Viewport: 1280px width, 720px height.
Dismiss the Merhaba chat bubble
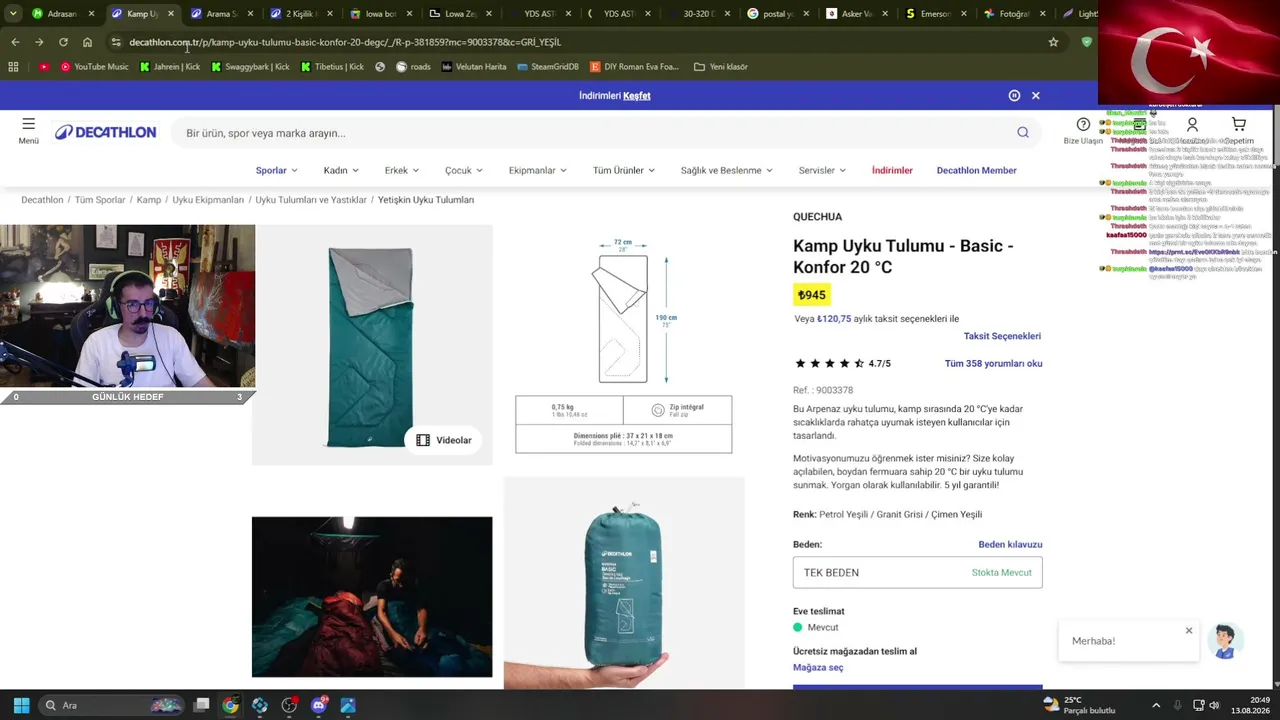(x=1189, y=630)
